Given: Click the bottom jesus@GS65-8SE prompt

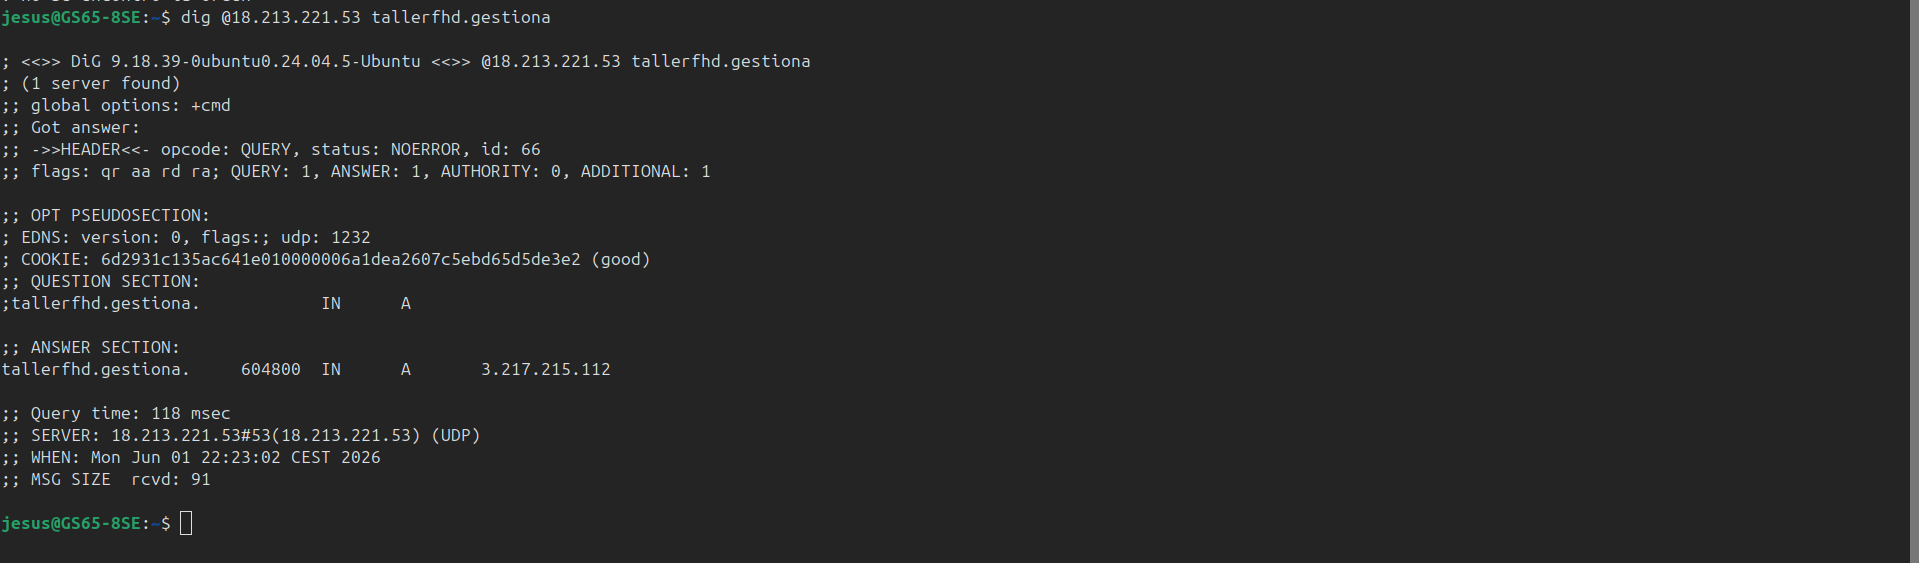Looking at the screenshot, I should click(72, 523).
